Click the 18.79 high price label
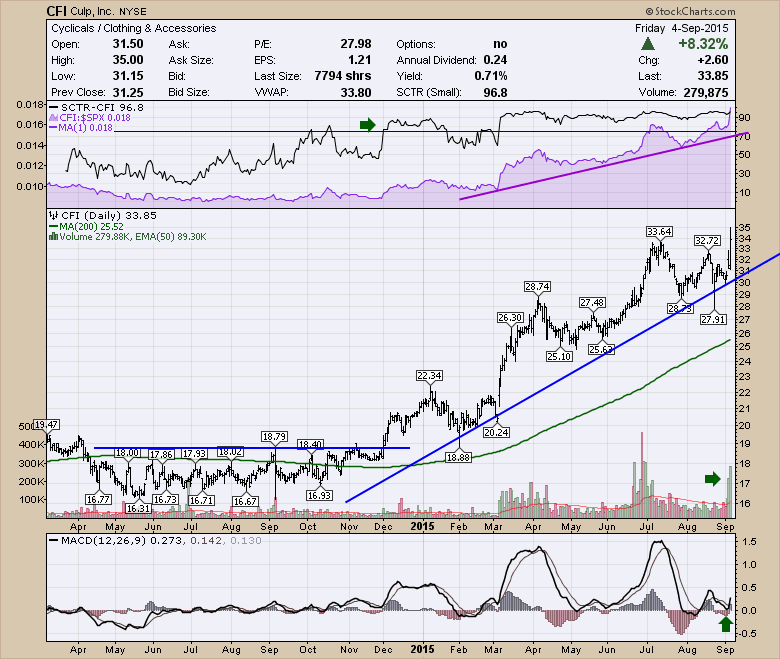Image resolution: width=780 pixels, height=659 pixels. (274, 437)
